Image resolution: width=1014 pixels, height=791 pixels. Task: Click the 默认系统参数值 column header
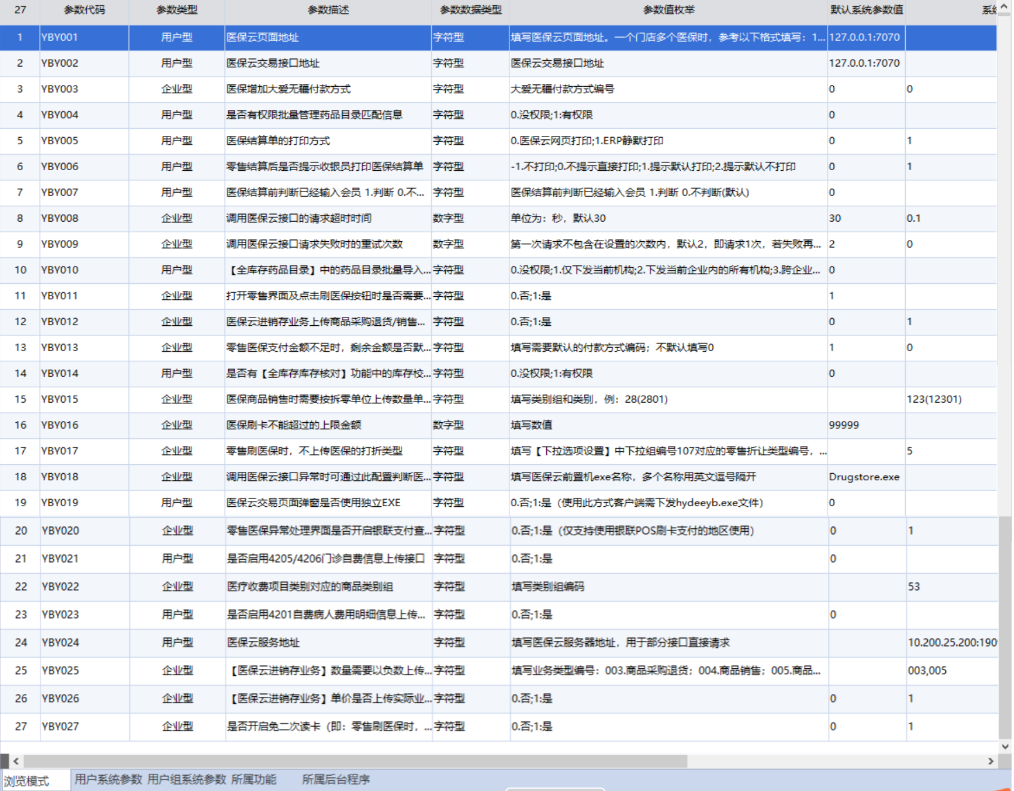point(866,10)
